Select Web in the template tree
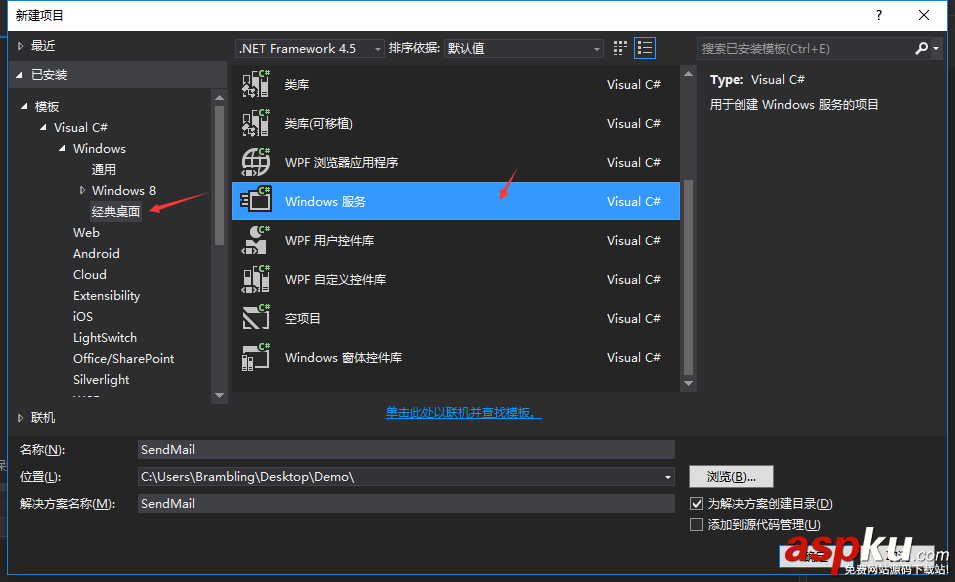 tap(86, 233)
